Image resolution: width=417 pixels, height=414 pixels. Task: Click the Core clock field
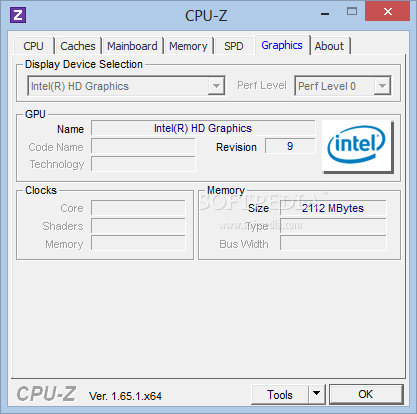pyautogui.click(x=138, y=208)
